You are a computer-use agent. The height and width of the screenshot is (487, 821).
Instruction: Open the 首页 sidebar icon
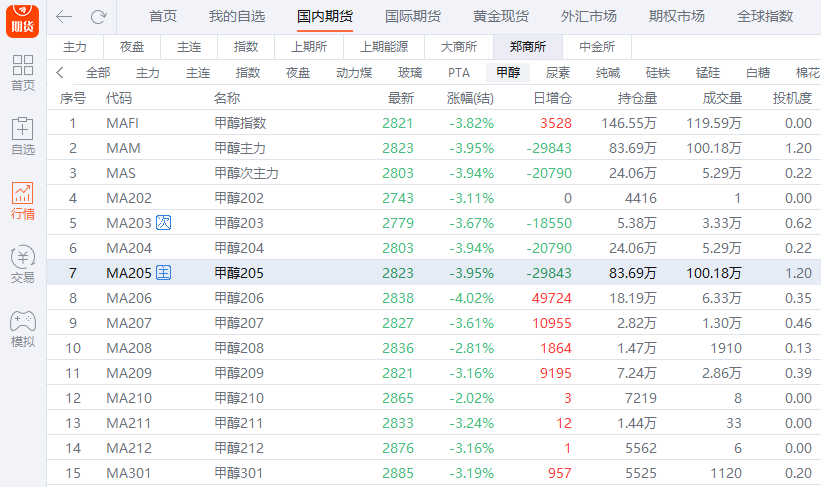[x=22, y=73]
